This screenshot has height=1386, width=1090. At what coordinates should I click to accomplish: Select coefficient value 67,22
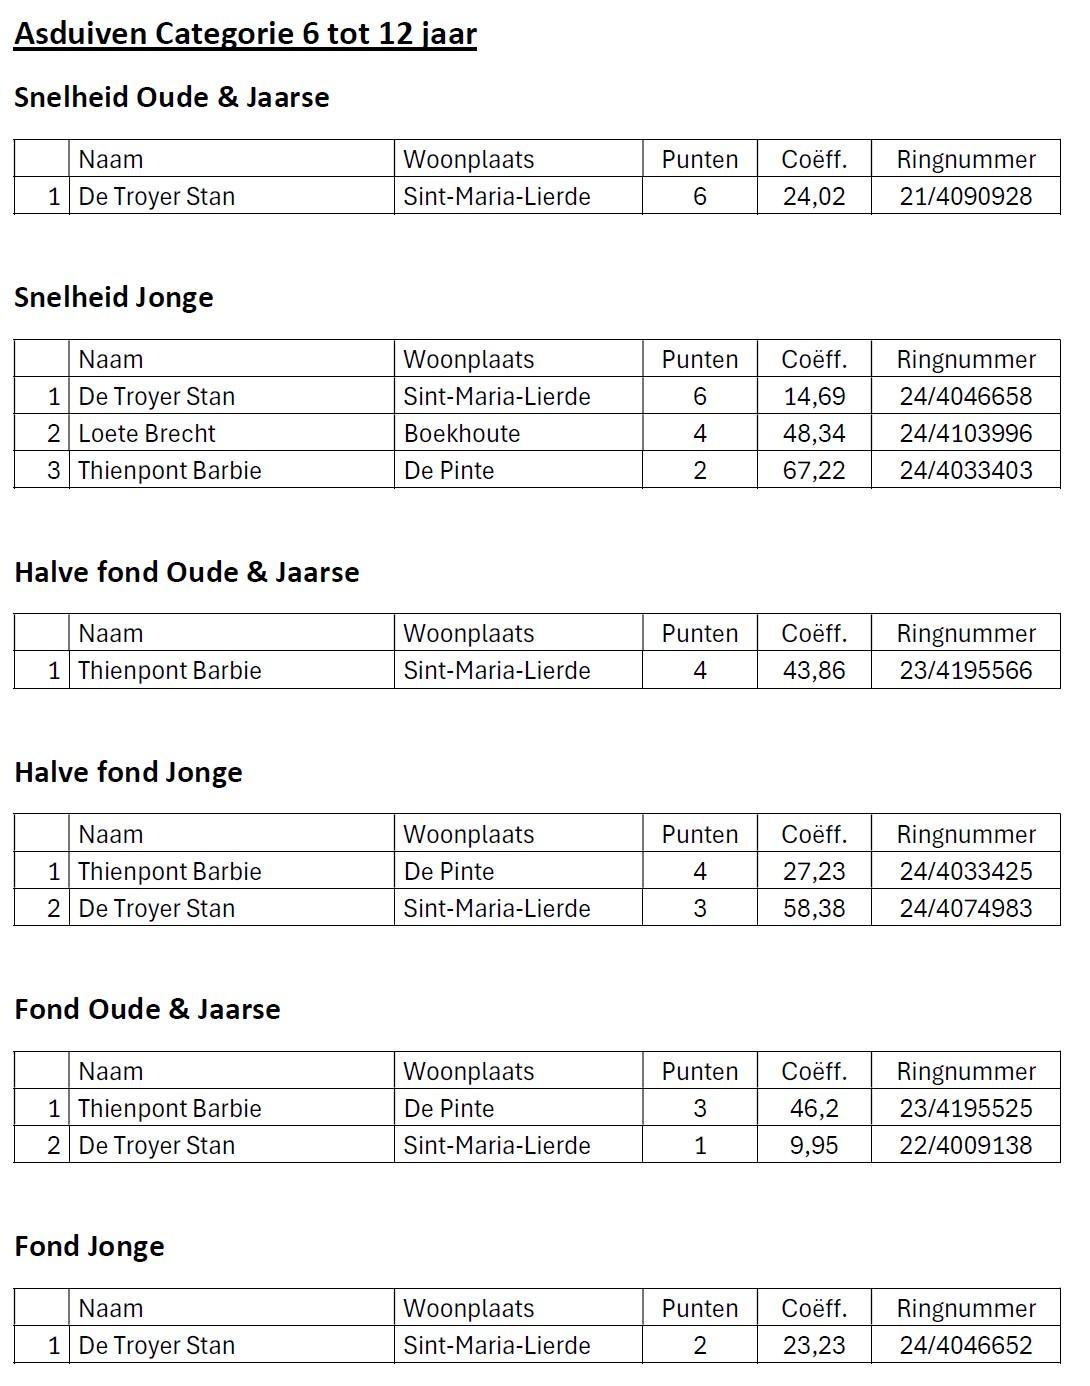814,470
